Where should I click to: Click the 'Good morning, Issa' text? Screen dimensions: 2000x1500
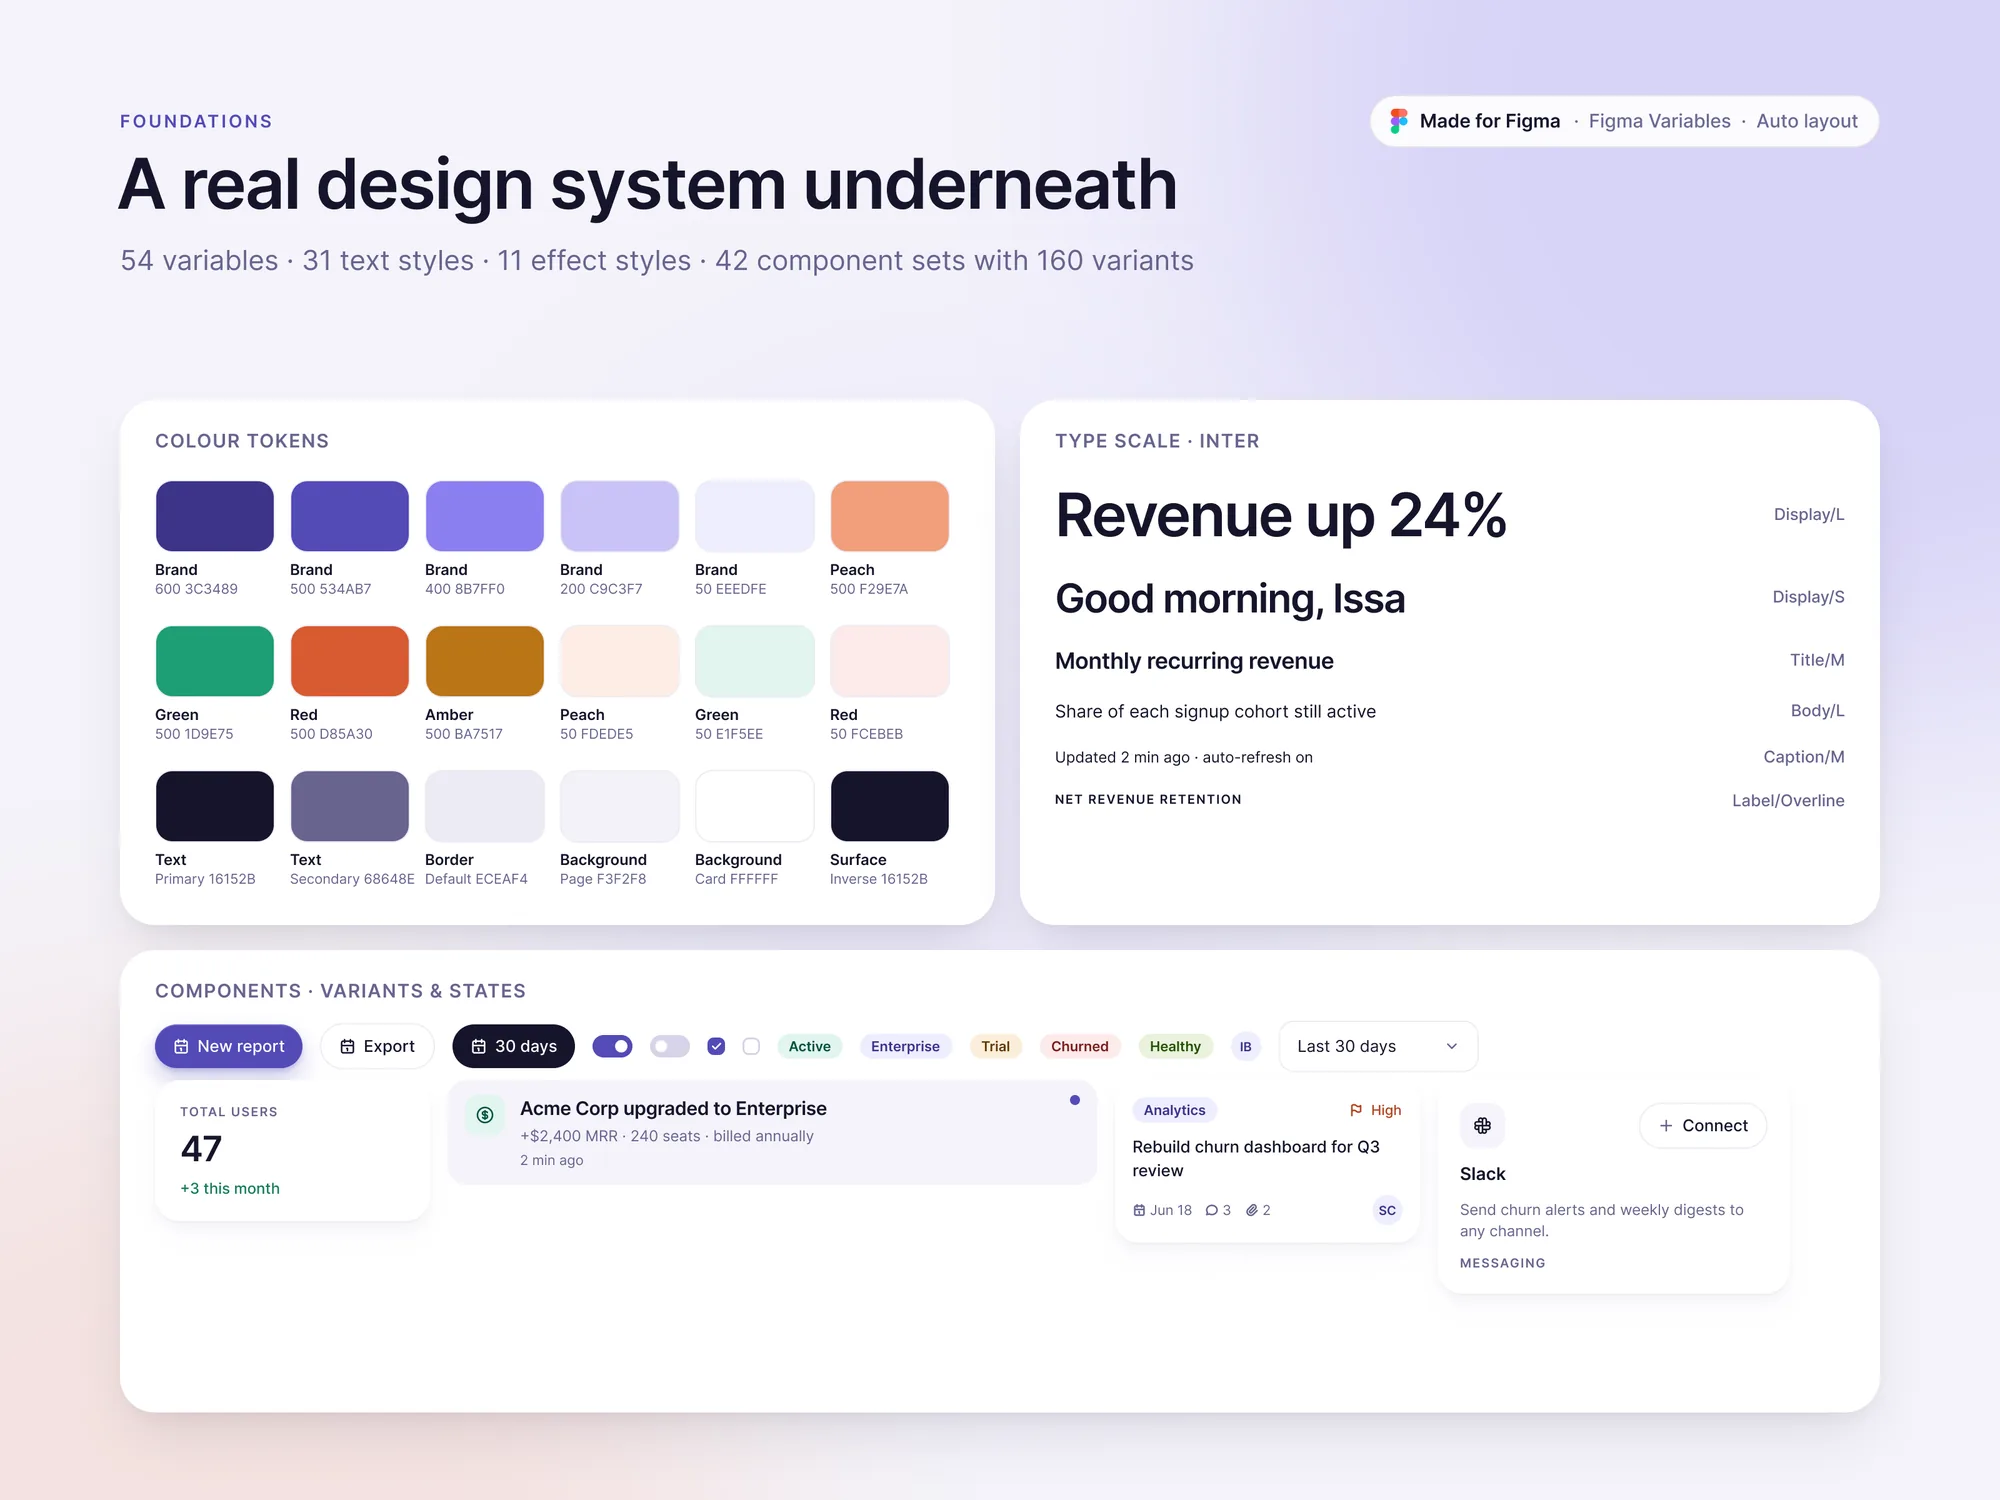pos(1230,599)
